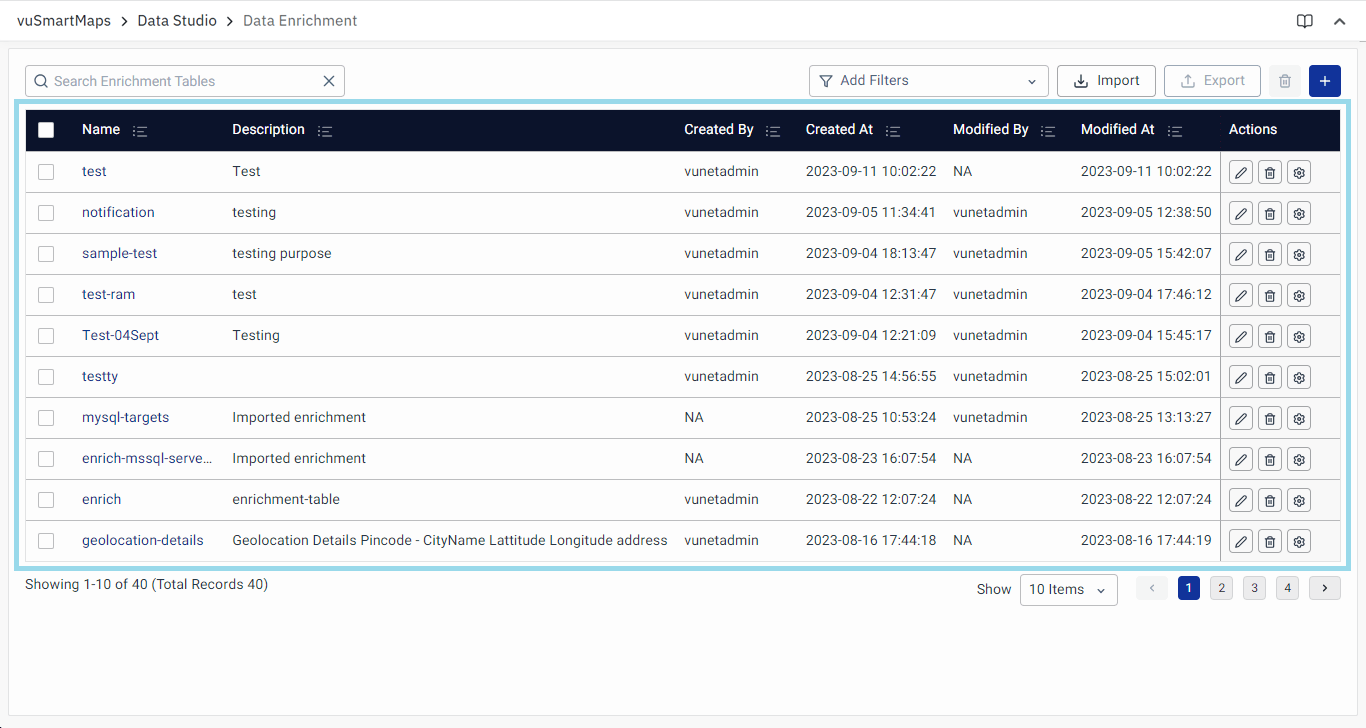
Task: Open gear settings for 'mysql-targets'
Action: 1298,418
